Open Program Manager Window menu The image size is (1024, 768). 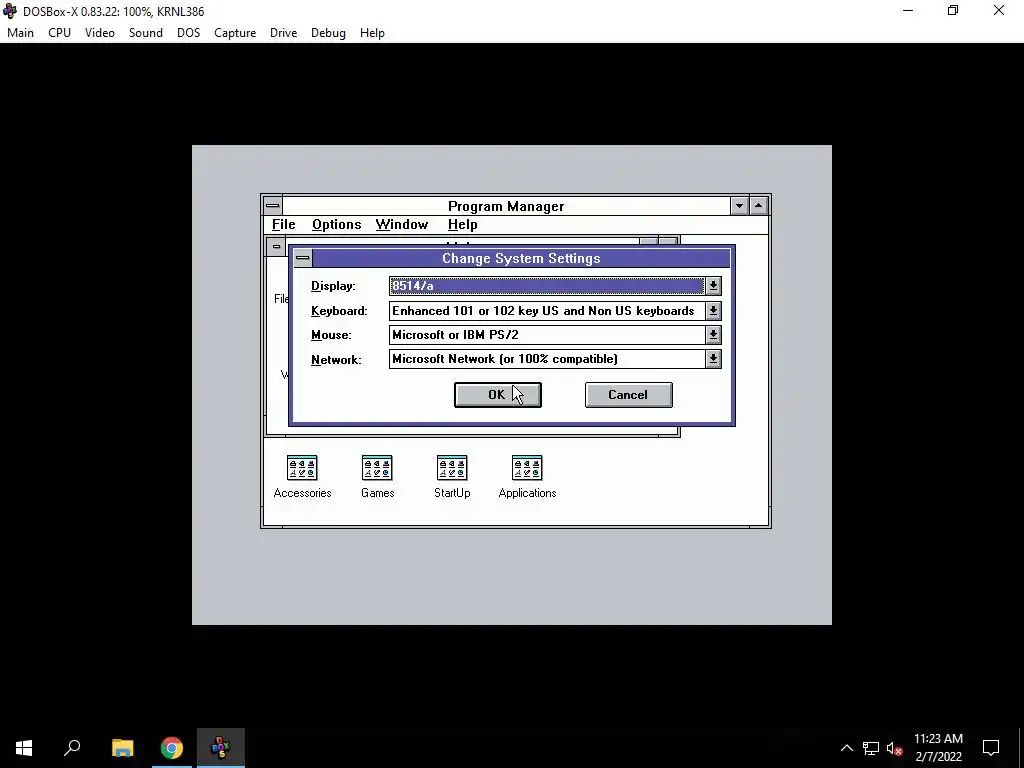[402, 225]
